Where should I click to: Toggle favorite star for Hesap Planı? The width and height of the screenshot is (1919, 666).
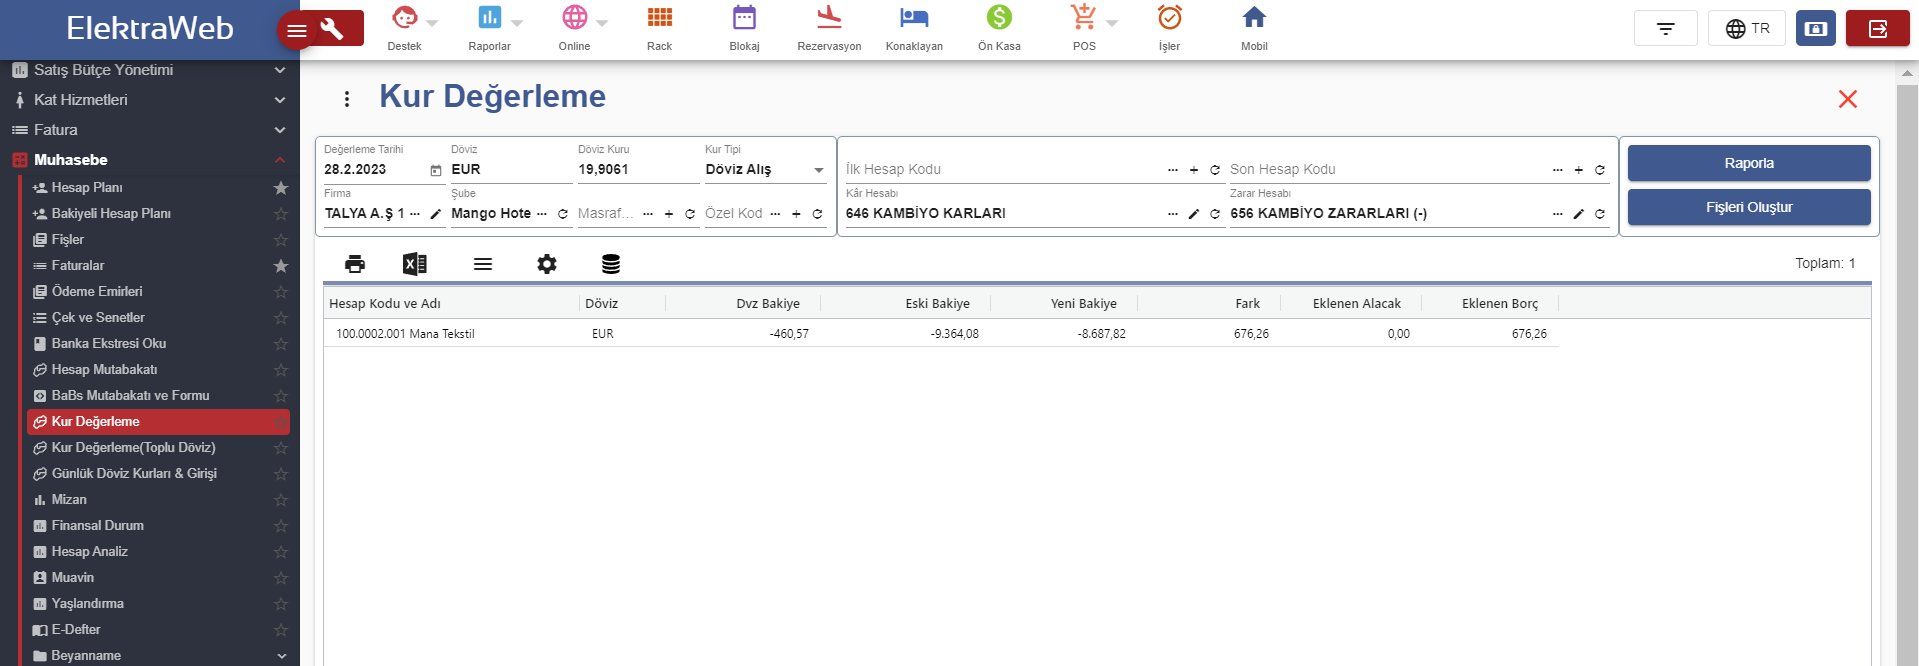(281, 188)
